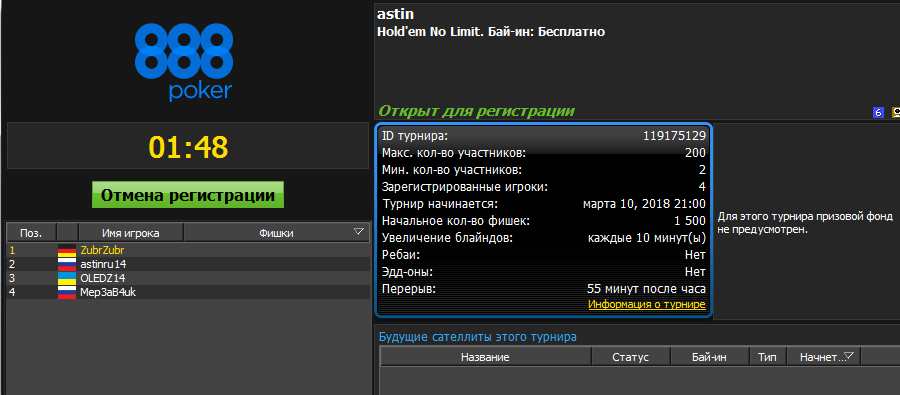Click the 01:48 countdown timer

click(188, 147)
